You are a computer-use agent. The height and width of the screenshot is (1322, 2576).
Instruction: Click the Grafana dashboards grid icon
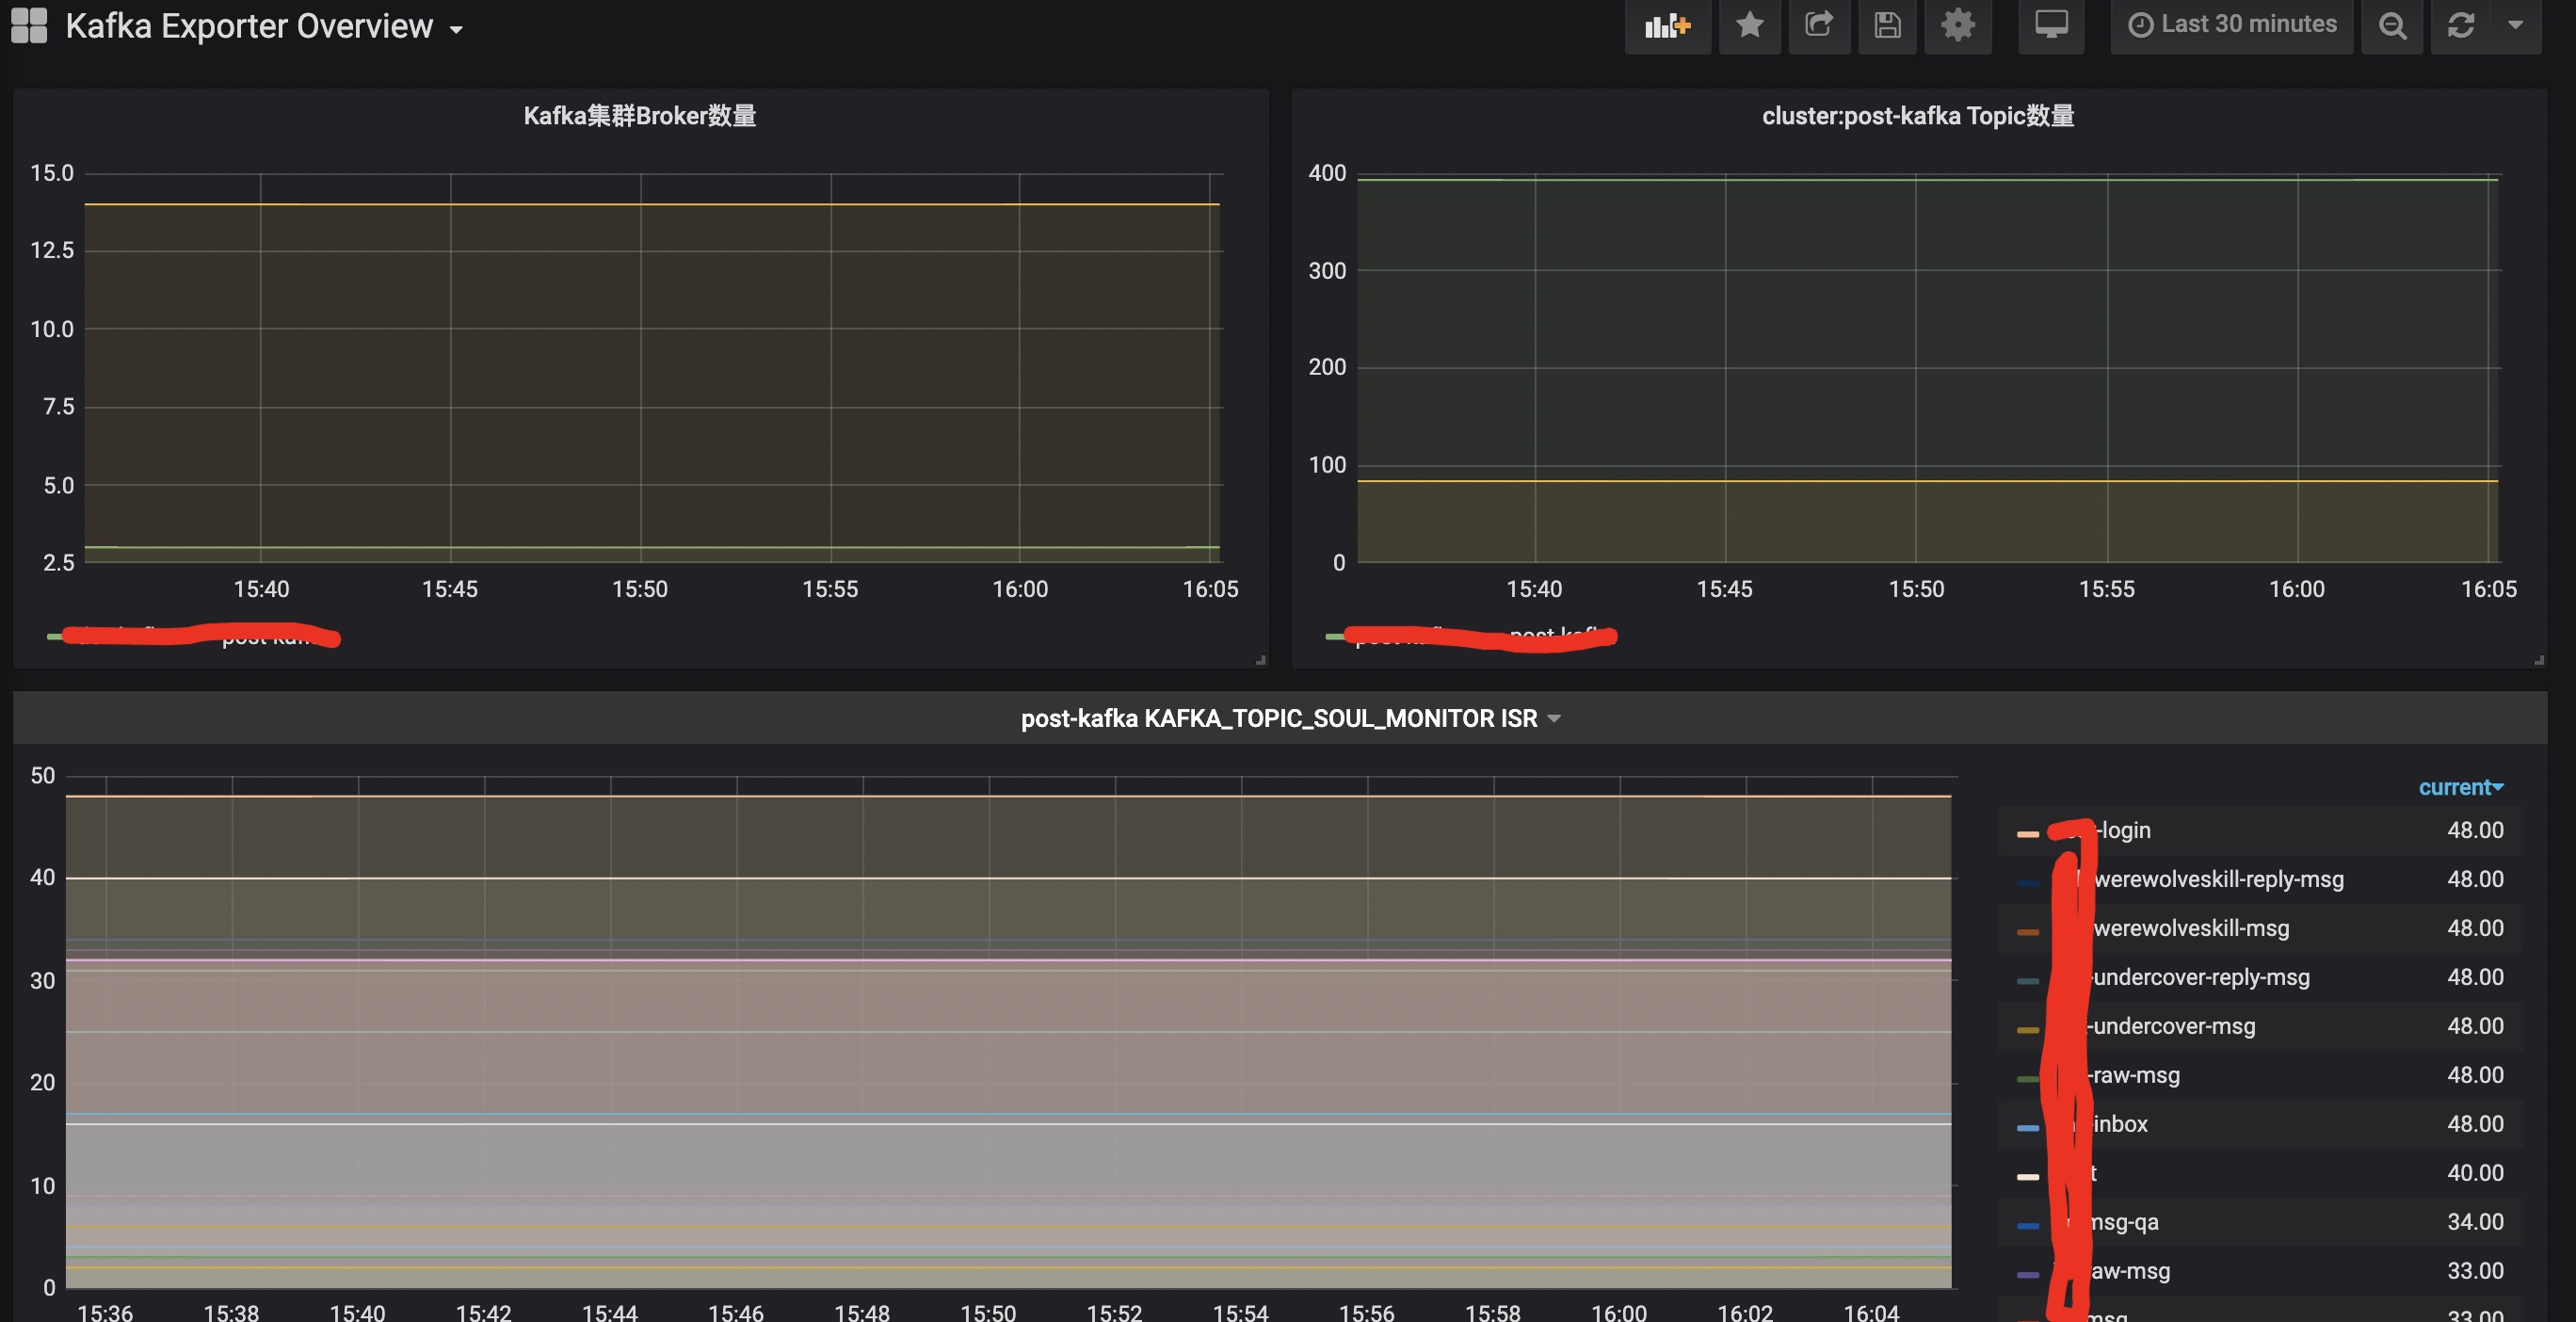pos(29,25)
